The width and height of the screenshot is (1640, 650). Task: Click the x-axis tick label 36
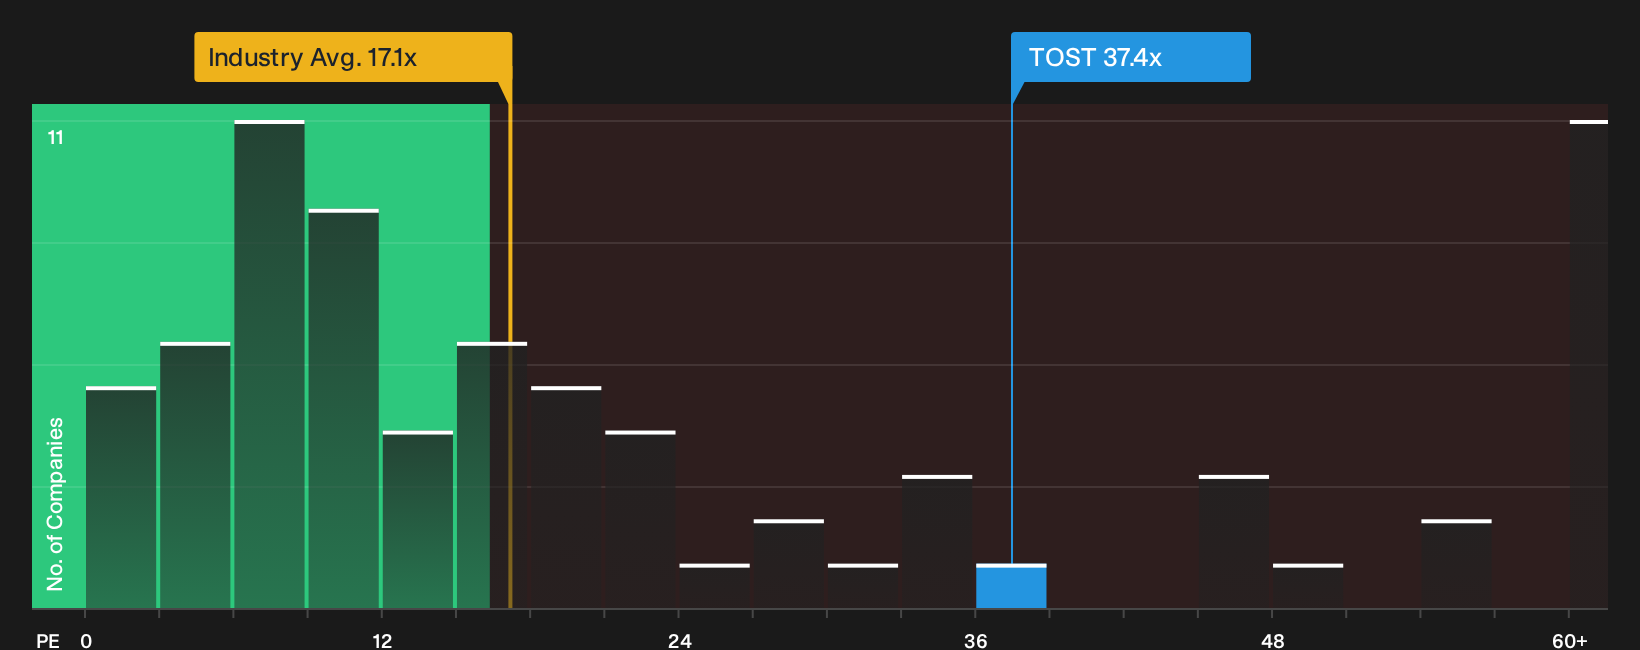[976, 641]
